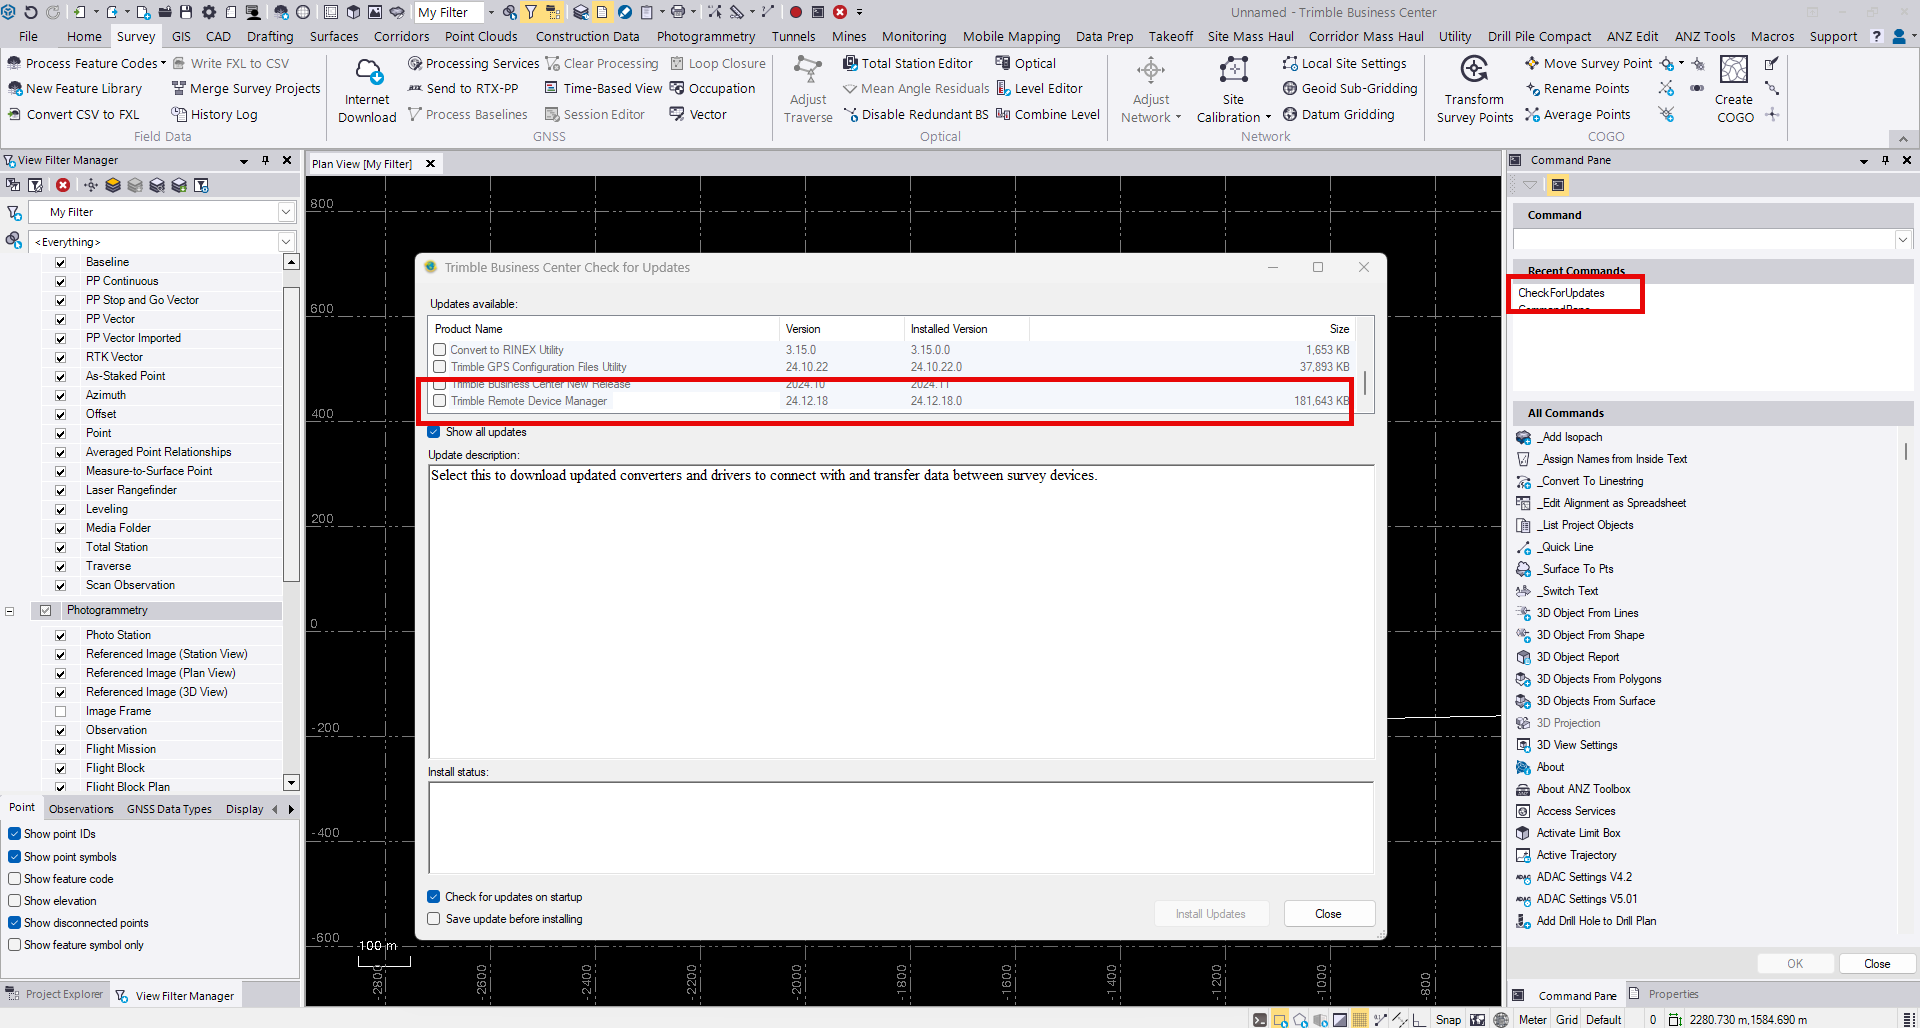Open the Adjust Traverse tool

[808, 90]
